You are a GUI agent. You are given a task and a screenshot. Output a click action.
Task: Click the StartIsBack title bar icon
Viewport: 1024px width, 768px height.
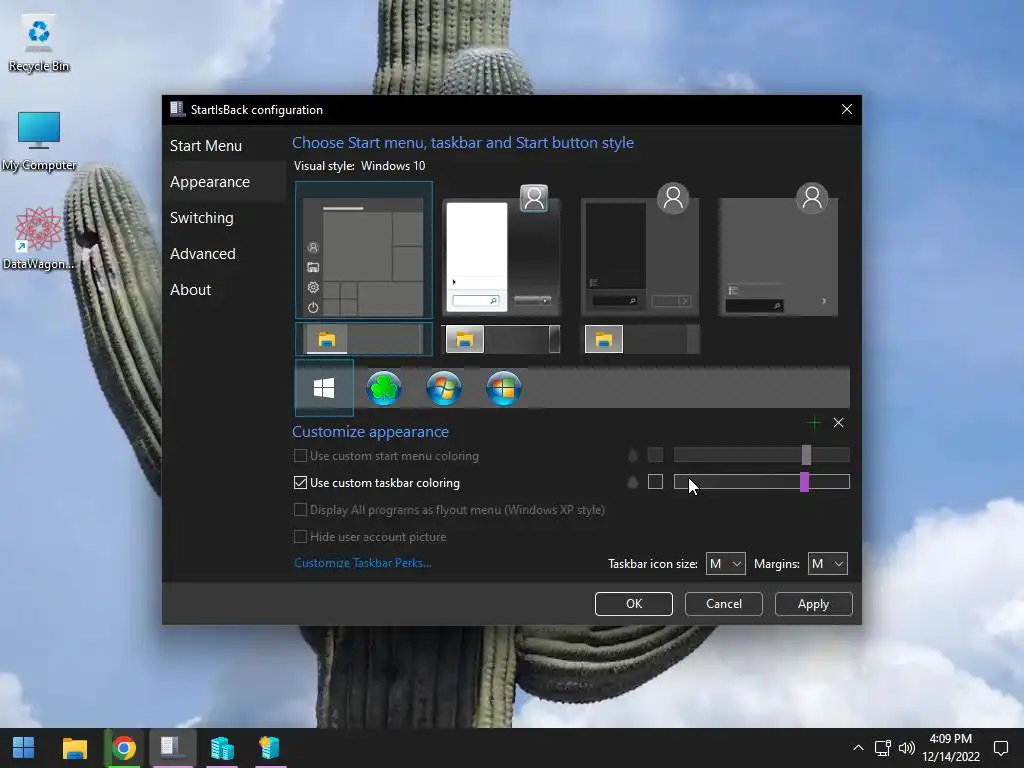[x=177, y=109]
